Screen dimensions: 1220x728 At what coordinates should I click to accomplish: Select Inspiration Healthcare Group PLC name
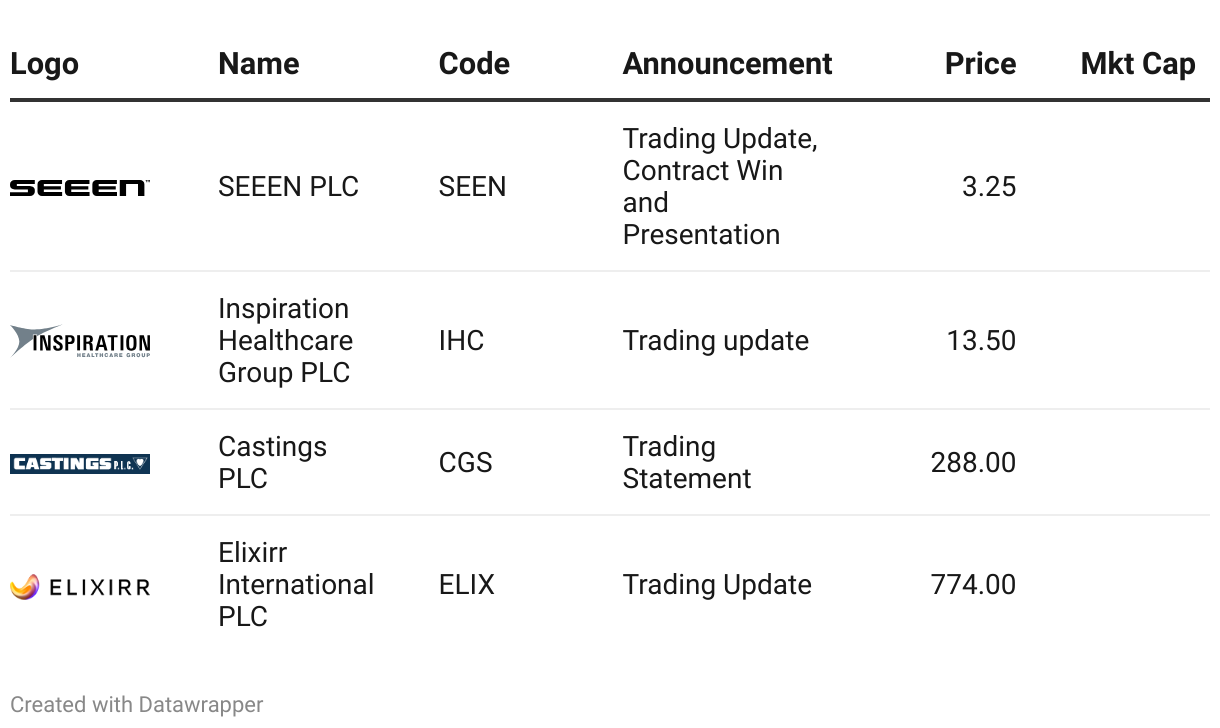(285, 341)
